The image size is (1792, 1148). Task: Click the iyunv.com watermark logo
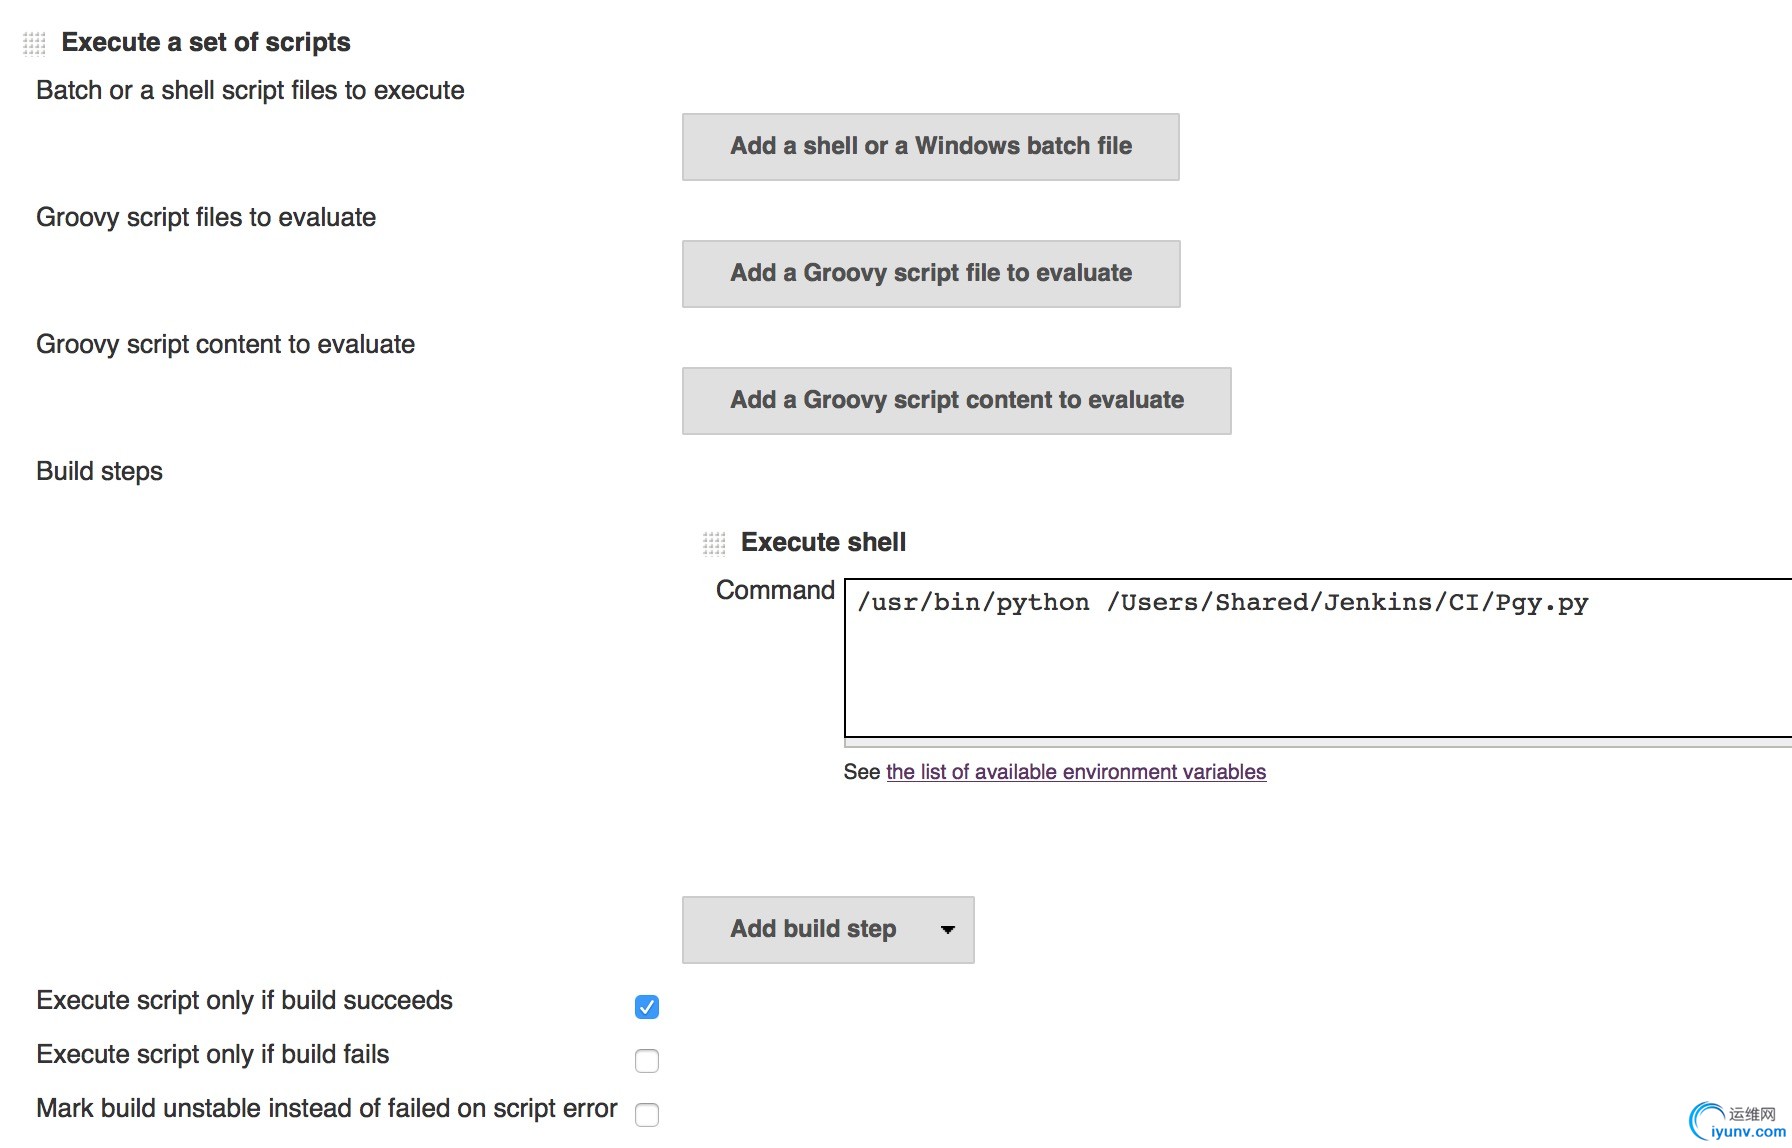tap(1737, 1122)
